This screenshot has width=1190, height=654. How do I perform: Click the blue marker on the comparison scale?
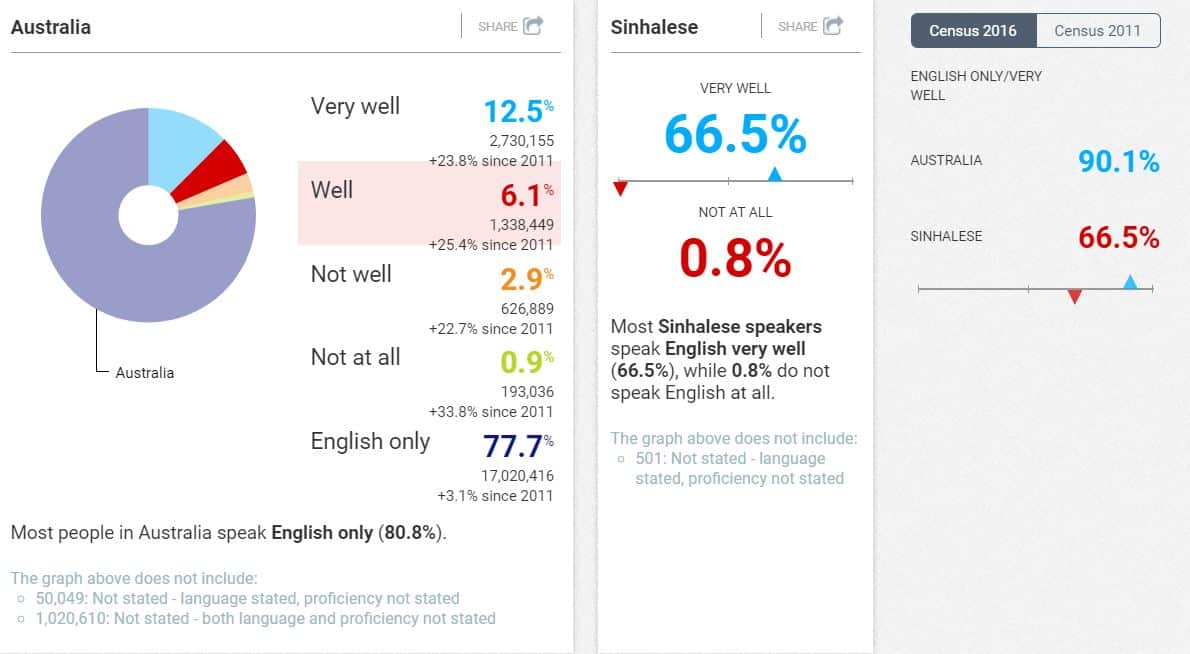(1130, 282)
